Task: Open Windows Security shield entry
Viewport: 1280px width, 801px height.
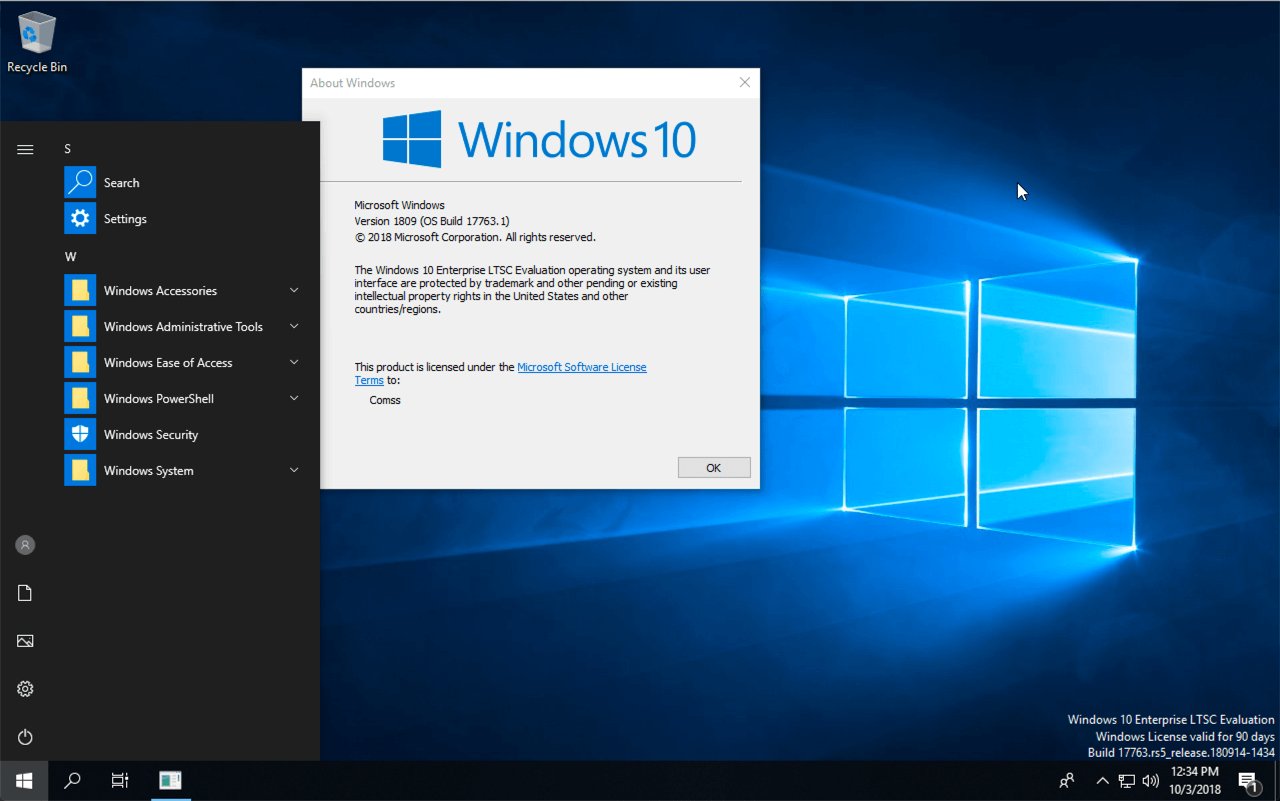Action: point(184,435)
